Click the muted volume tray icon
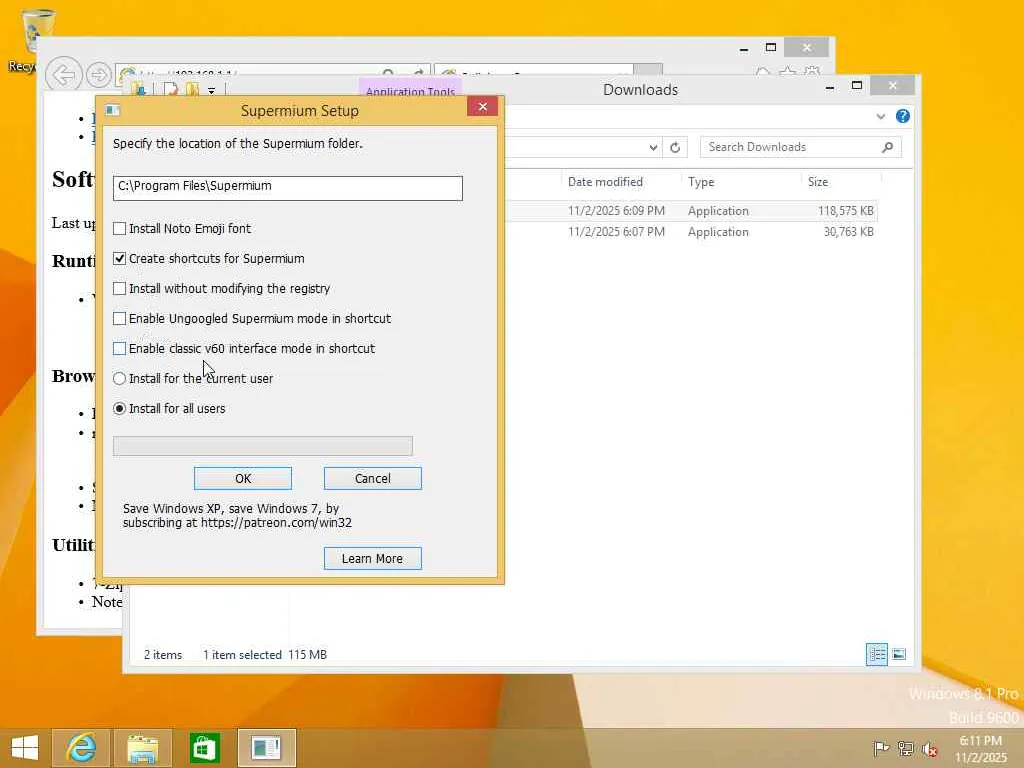The width and height of the screenshot is (1024, 768). tap(930, 749)
